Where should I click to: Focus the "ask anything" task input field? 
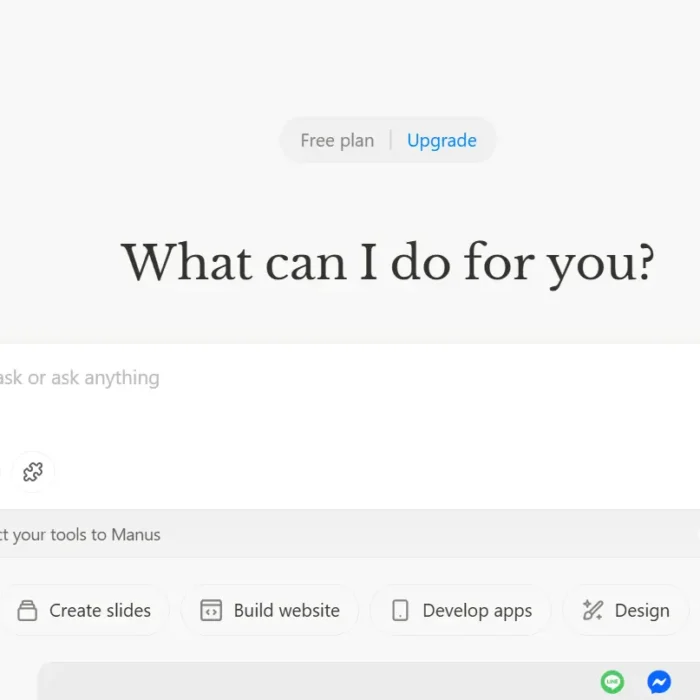300,378
